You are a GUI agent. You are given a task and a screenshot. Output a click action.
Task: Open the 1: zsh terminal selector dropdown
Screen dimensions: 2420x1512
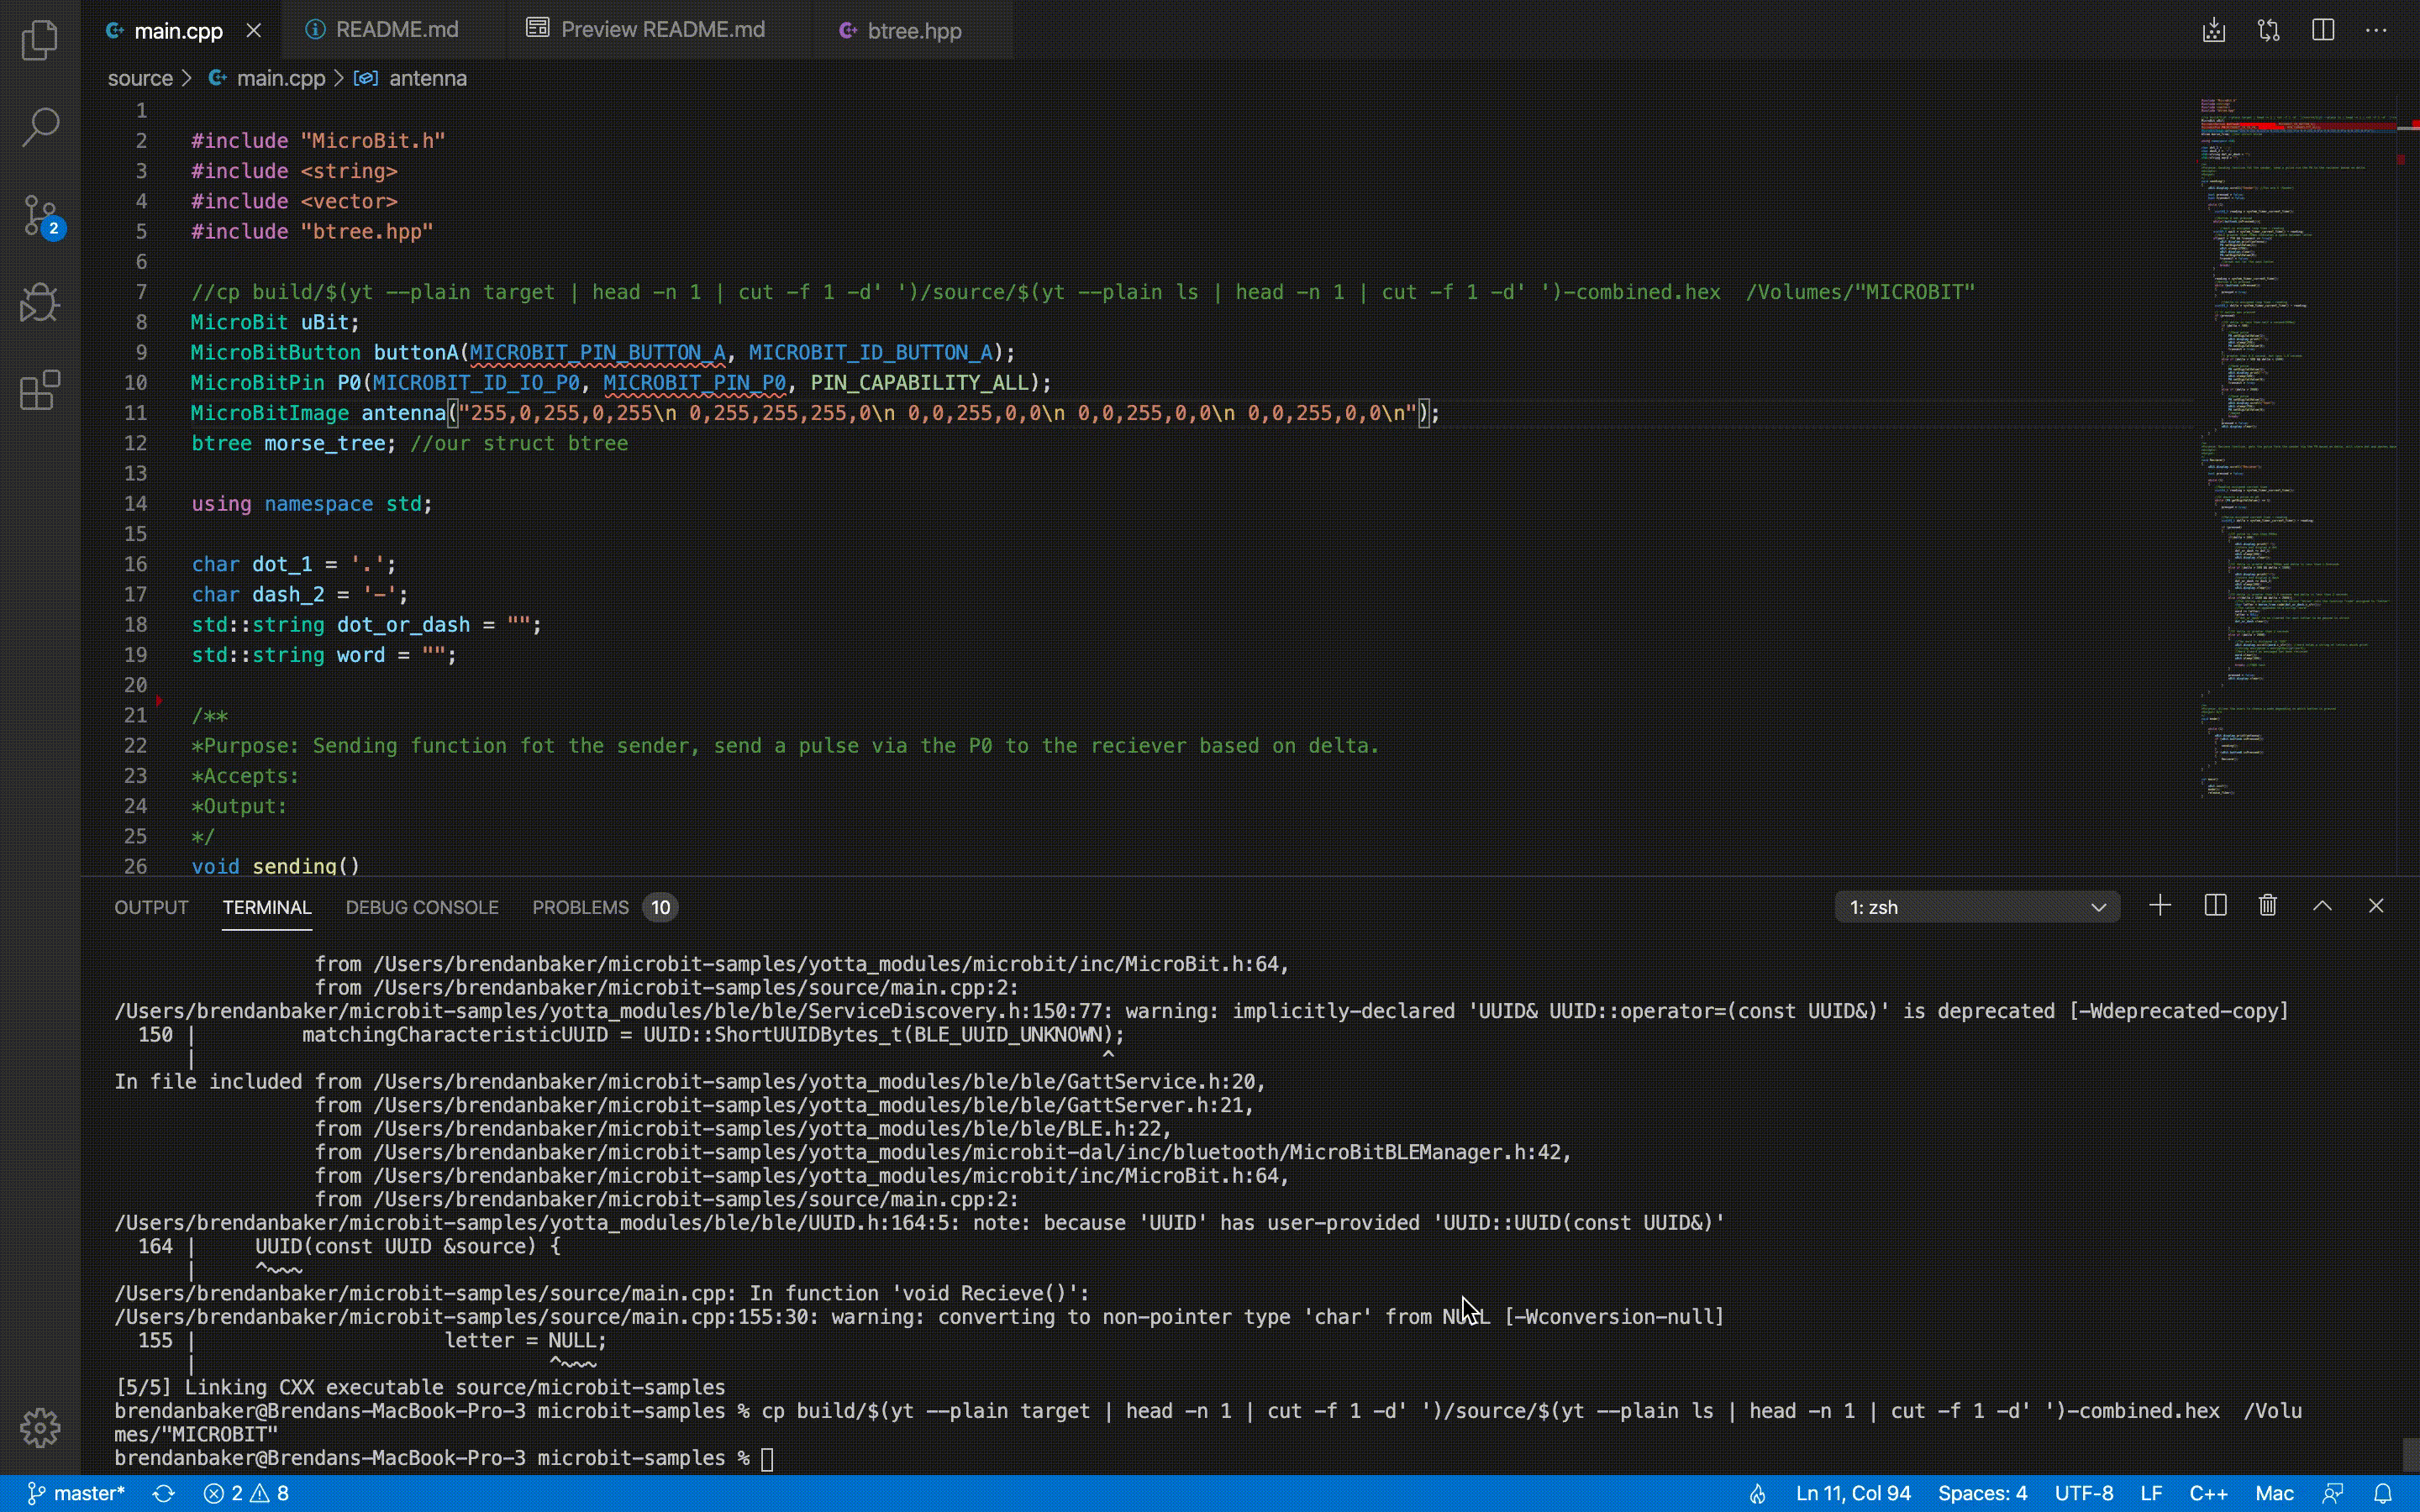coord(1976,907)
